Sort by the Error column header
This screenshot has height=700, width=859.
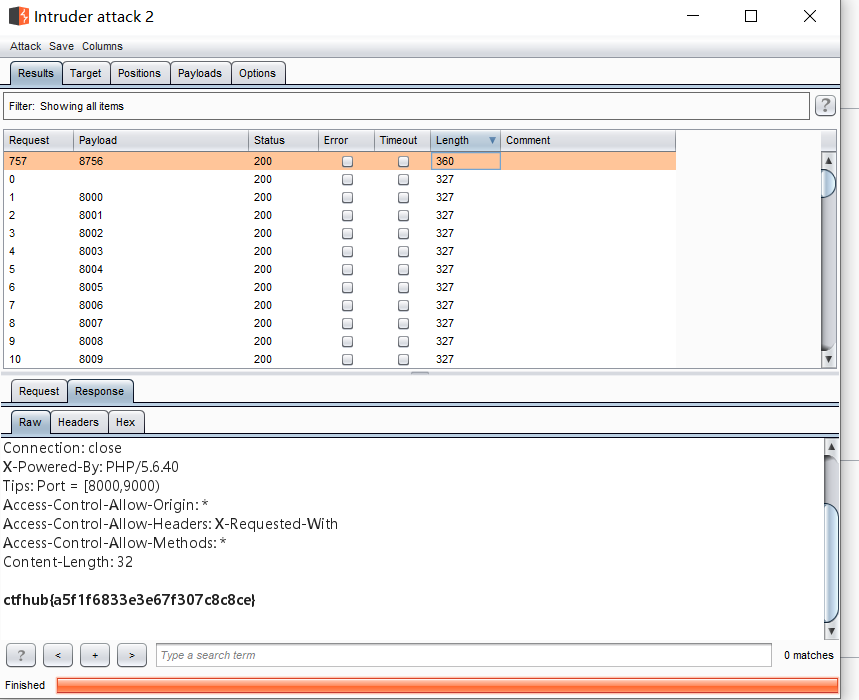coord(346,140)
